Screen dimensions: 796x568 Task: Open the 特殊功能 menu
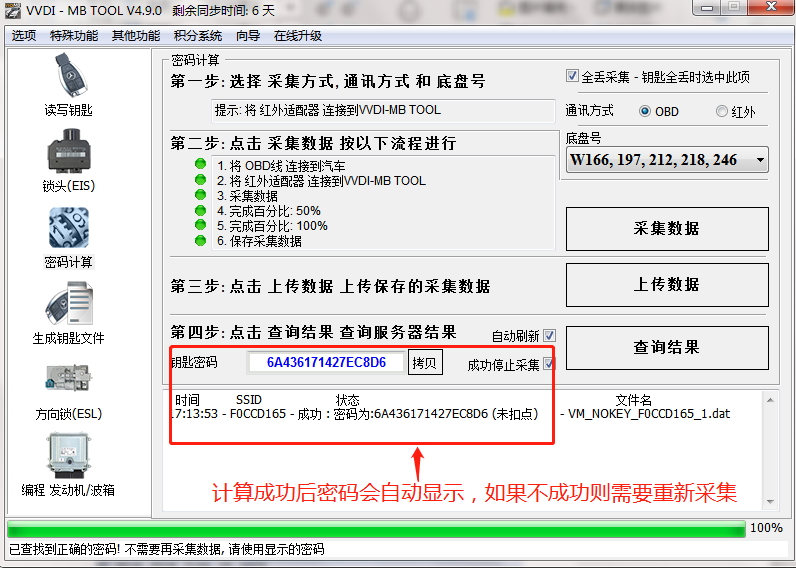click(74, 35)
